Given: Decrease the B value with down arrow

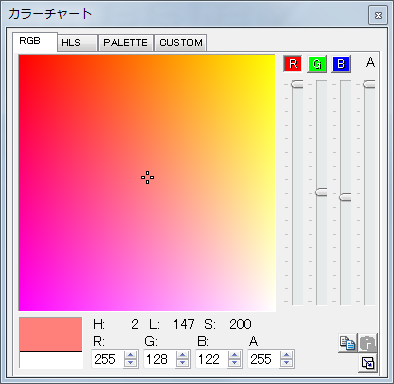Looking at the screenshot, I should [x=234, y=363].
